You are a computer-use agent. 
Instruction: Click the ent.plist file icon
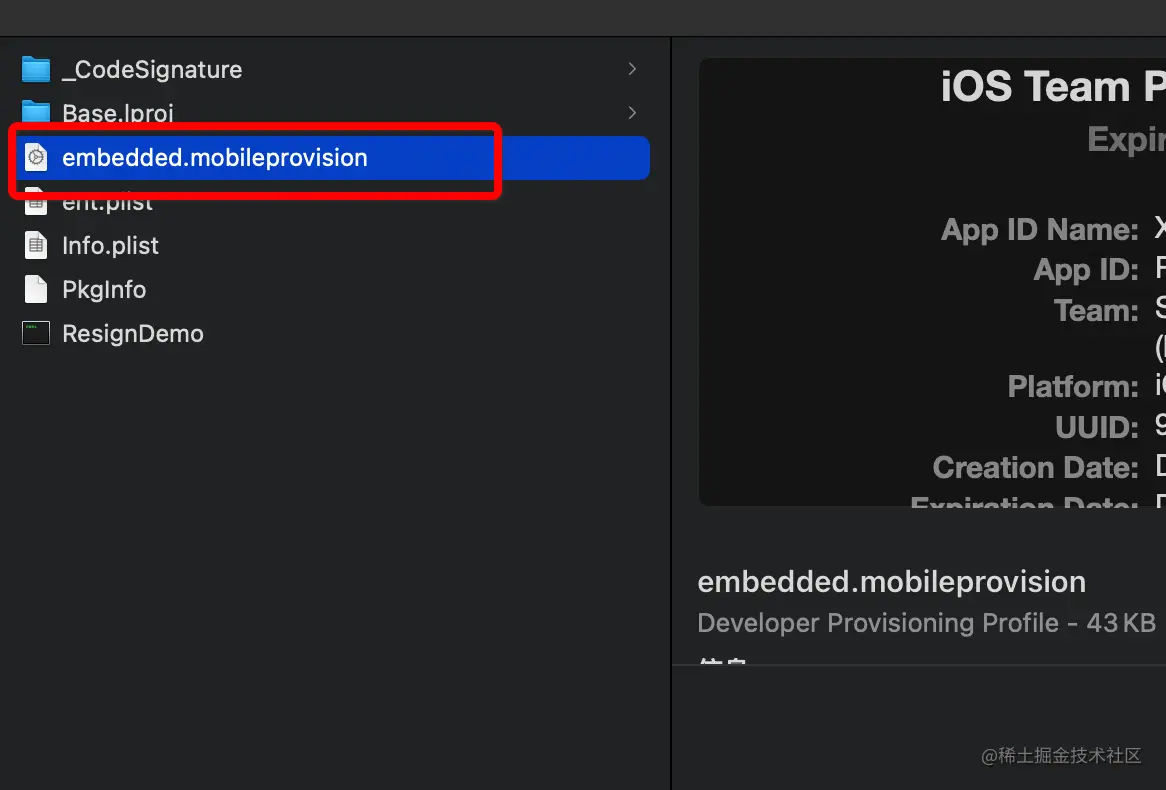tap(36, 202)
